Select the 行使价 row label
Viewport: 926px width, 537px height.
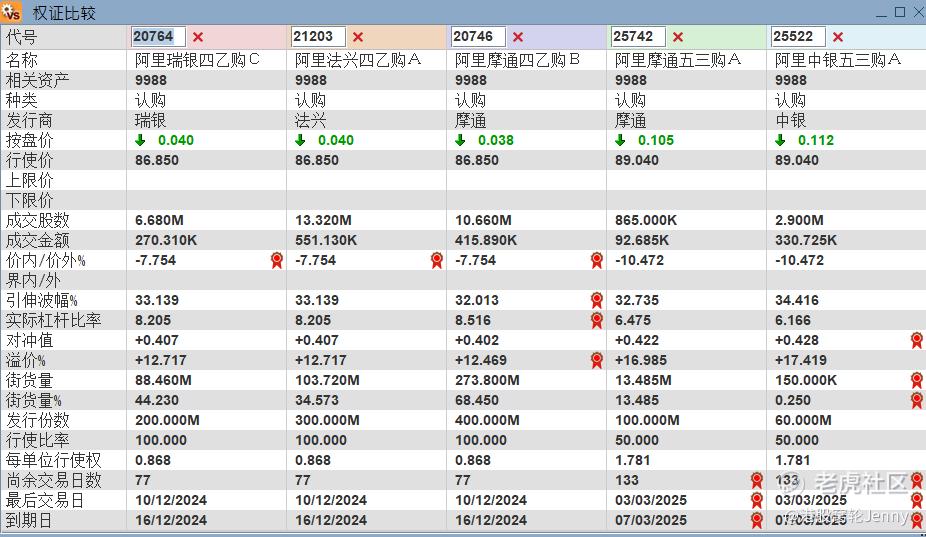point(30,160)
